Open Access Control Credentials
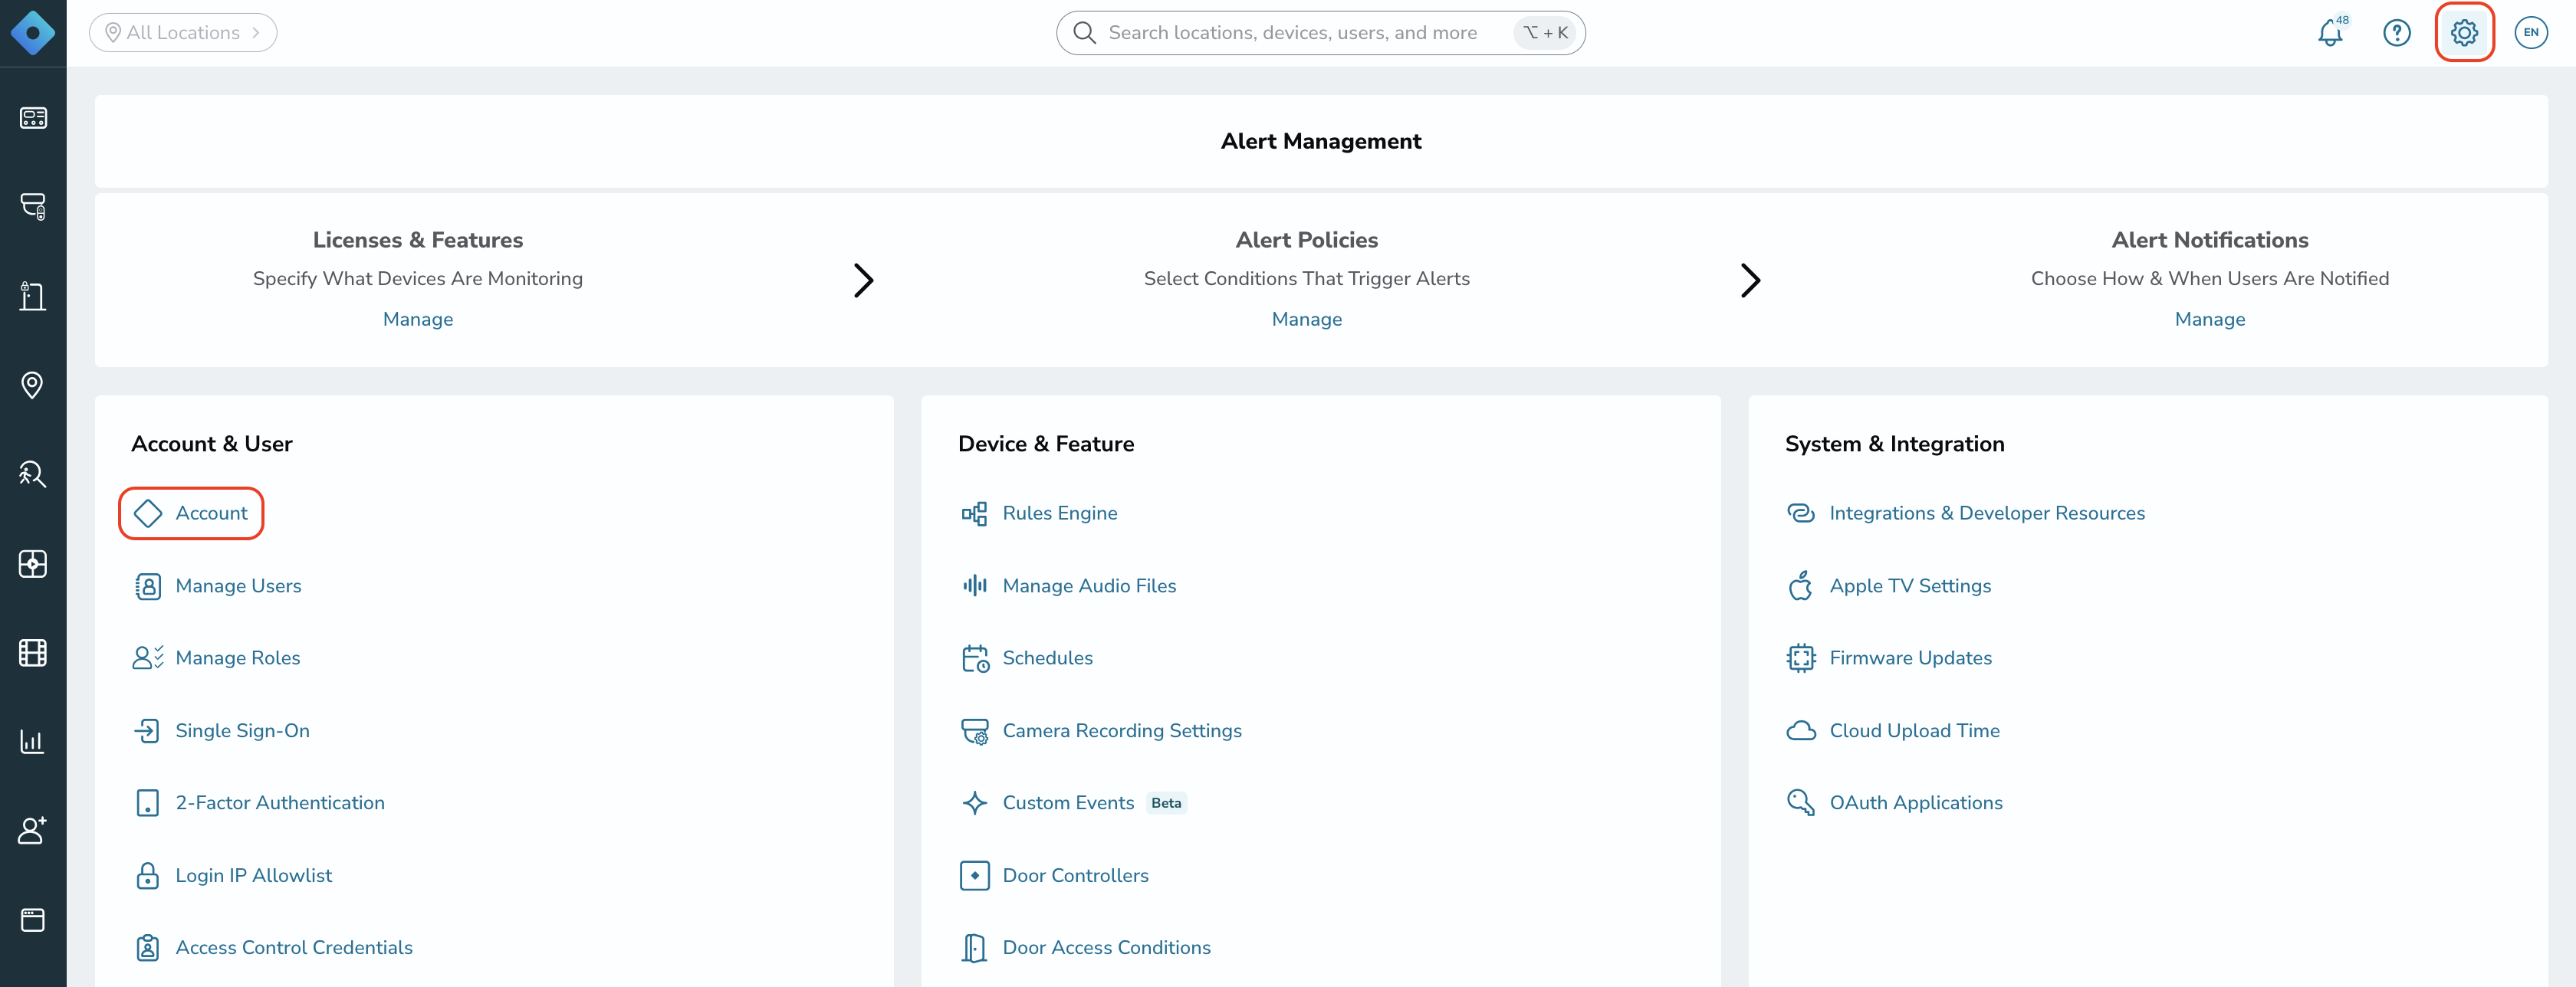 point(273,948)
